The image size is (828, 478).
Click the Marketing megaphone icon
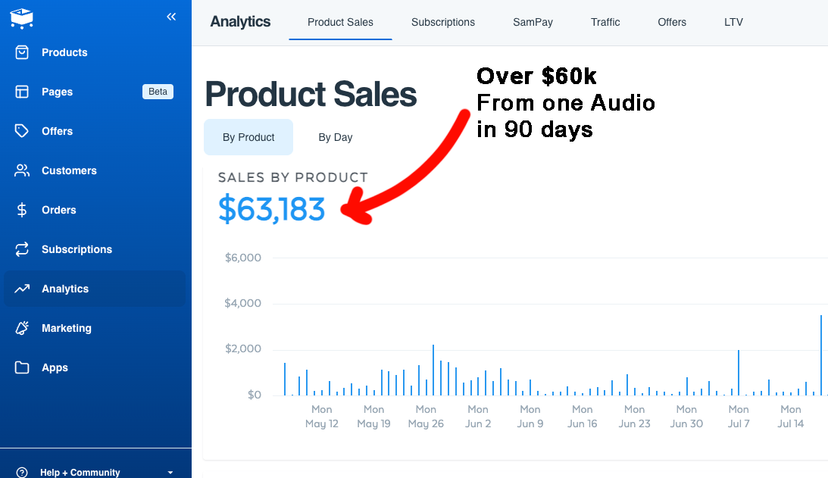[22, 328]
